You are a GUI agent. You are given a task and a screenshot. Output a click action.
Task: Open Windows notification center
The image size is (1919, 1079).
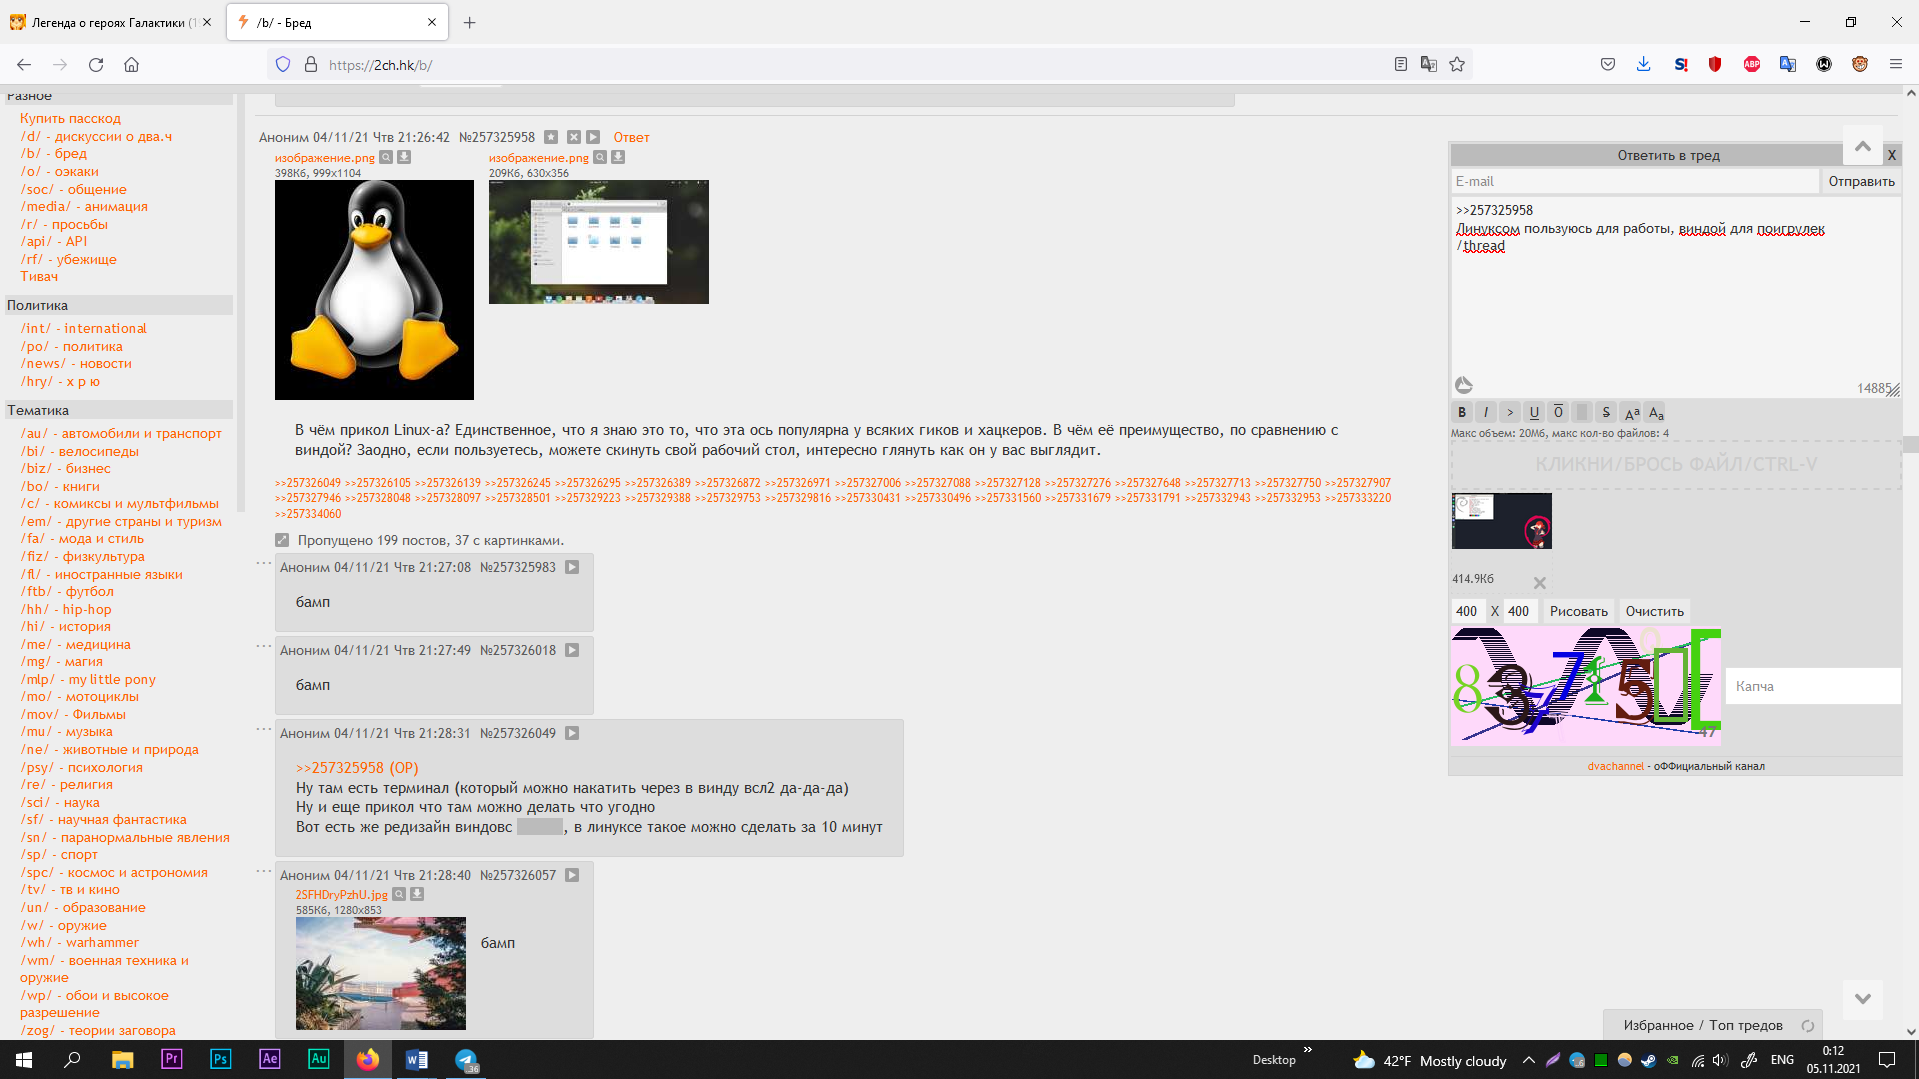[x=1887, y=1060]
